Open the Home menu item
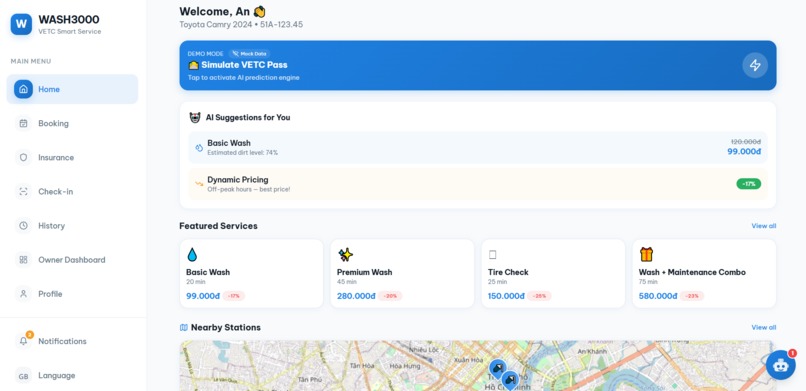Viewport: 806px width, 391px height. pyautogui.click(x=72, y=89)
